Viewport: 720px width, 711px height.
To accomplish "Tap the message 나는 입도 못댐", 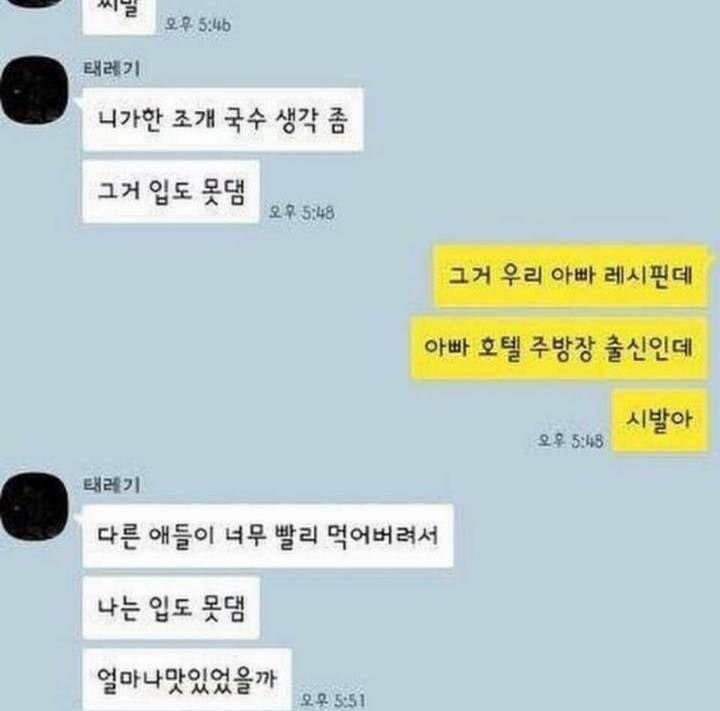I will tap(171, 608).
